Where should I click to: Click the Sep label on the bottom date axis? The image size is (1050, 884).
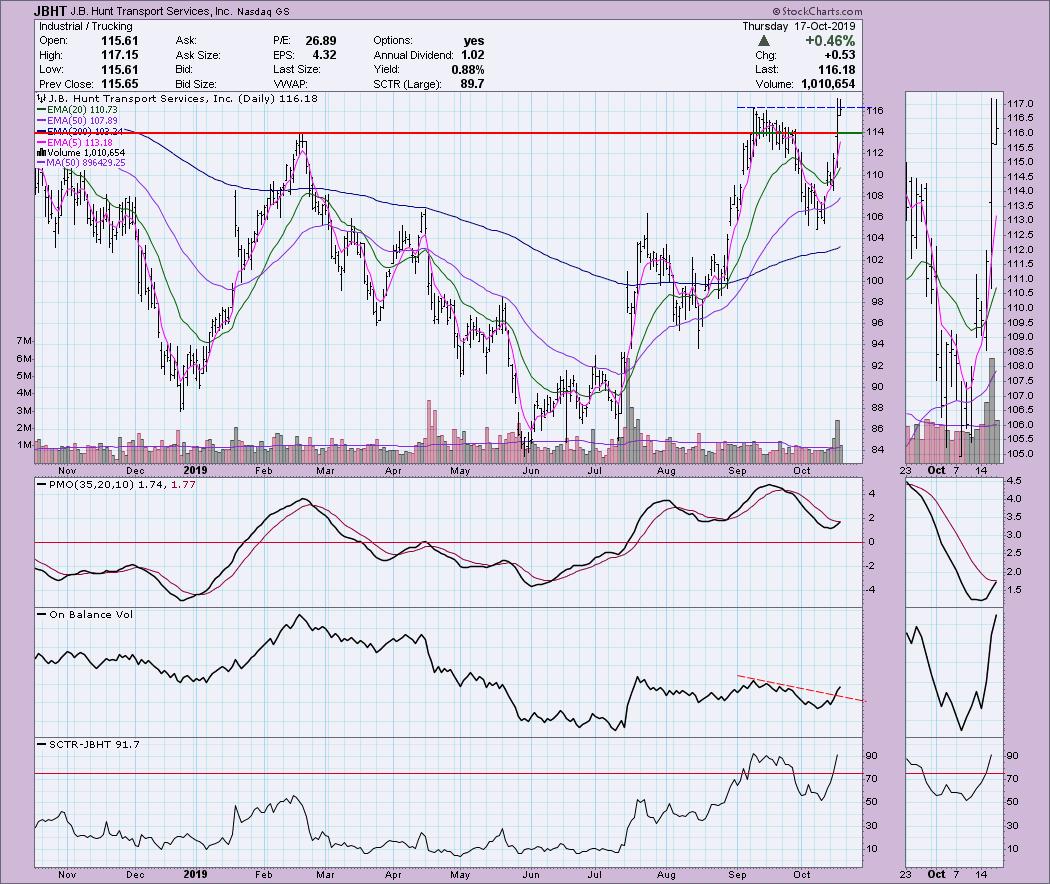click(737, 874)
